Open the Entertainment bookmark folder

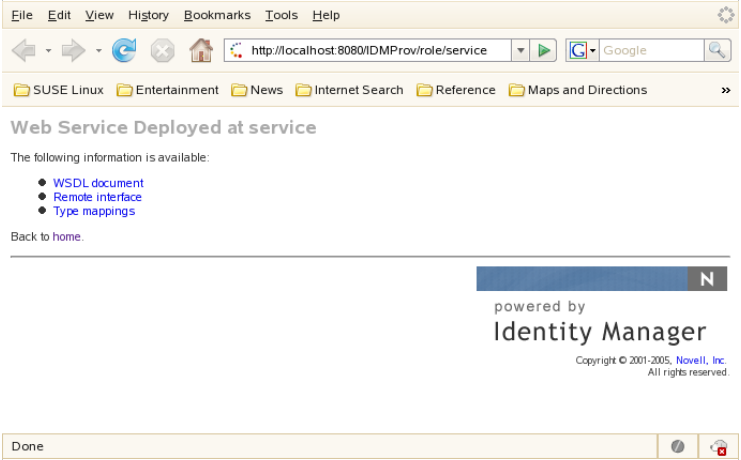pos(168,90)
